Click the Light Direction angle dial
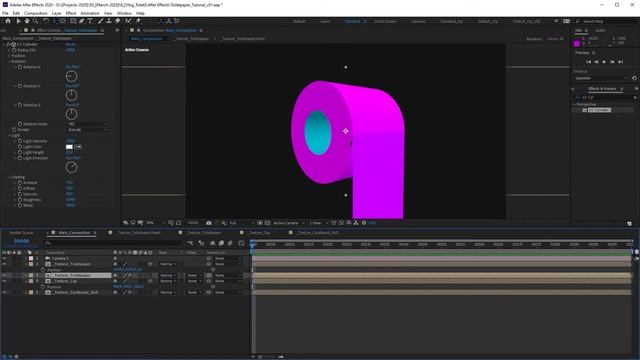This screenshot has width=640, height=360. (x=71, y=167)
